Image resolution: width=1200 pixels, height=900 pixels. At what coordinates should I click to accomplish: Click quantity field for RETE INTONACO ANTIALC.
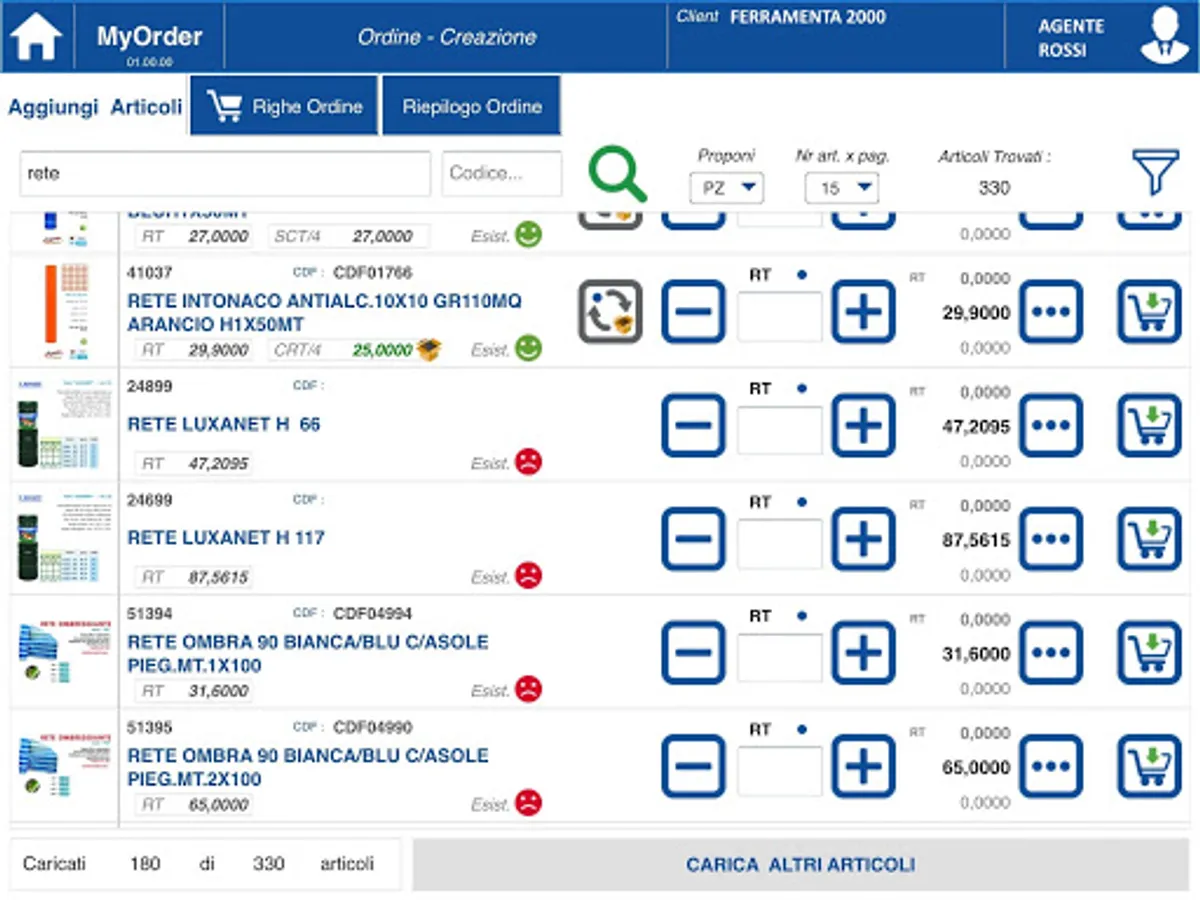779,317
